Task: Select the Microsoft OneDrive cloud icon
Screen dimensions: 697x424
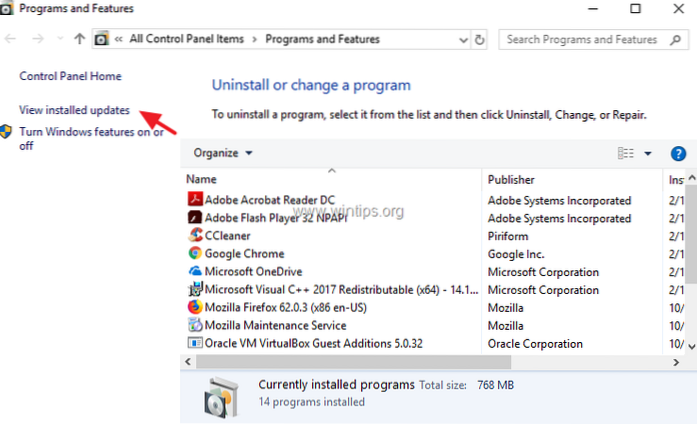Action: [195, 272]
